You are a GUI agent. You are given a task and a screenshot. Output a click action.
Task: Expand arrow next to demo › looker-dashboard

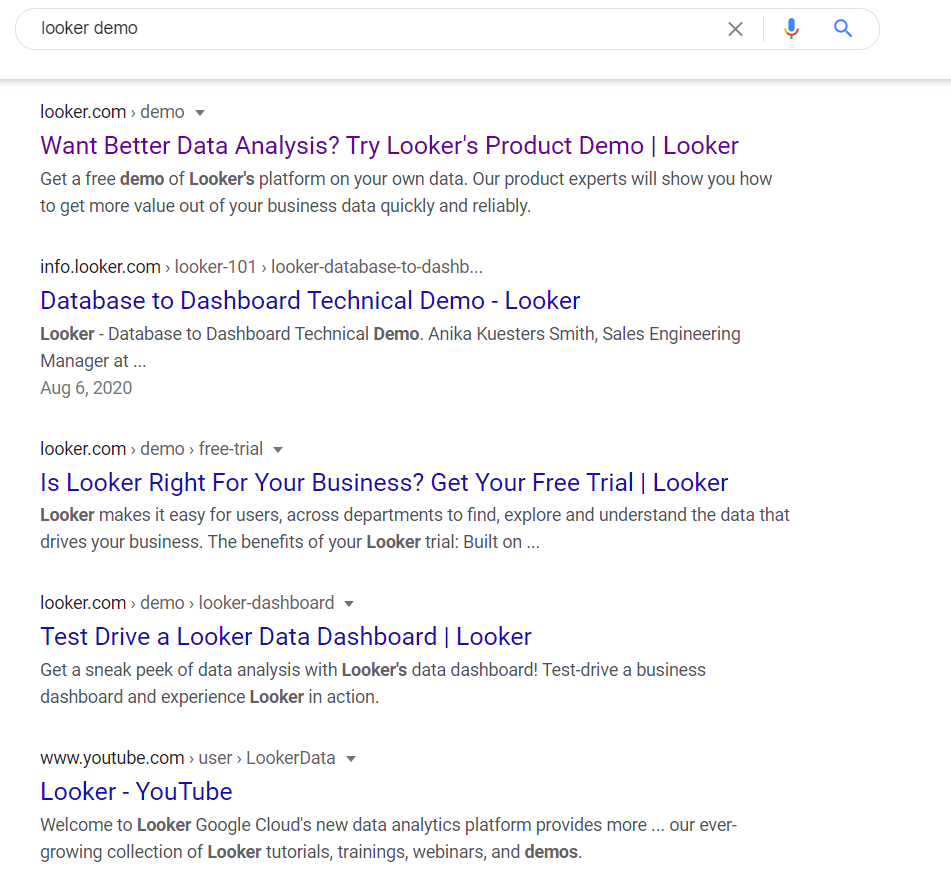point(349,604)
